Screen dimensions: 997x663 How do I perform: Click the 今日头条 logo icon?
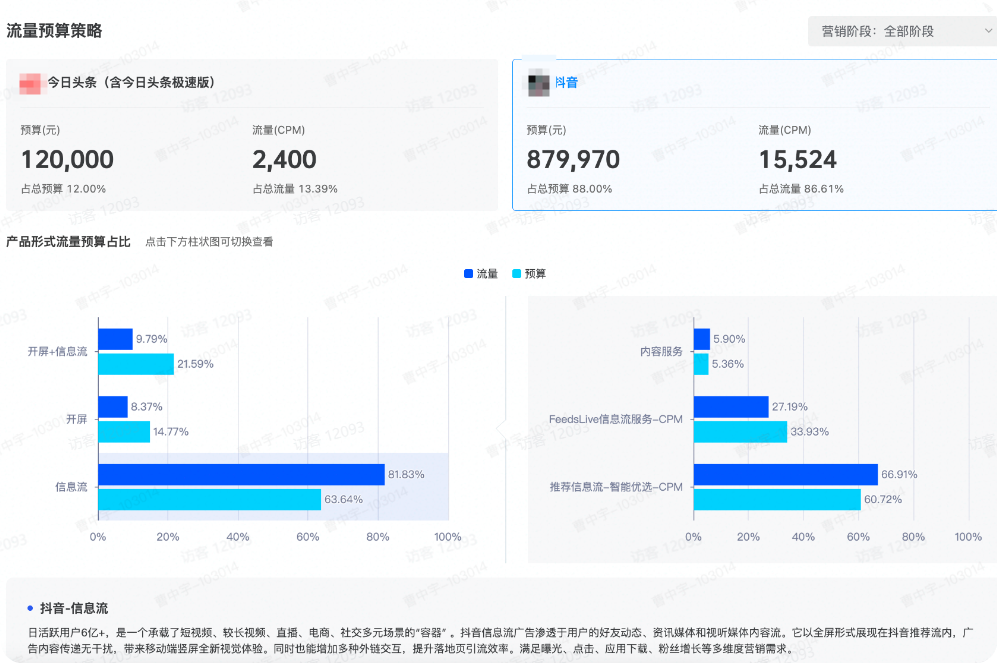click(x=30, y=83)
